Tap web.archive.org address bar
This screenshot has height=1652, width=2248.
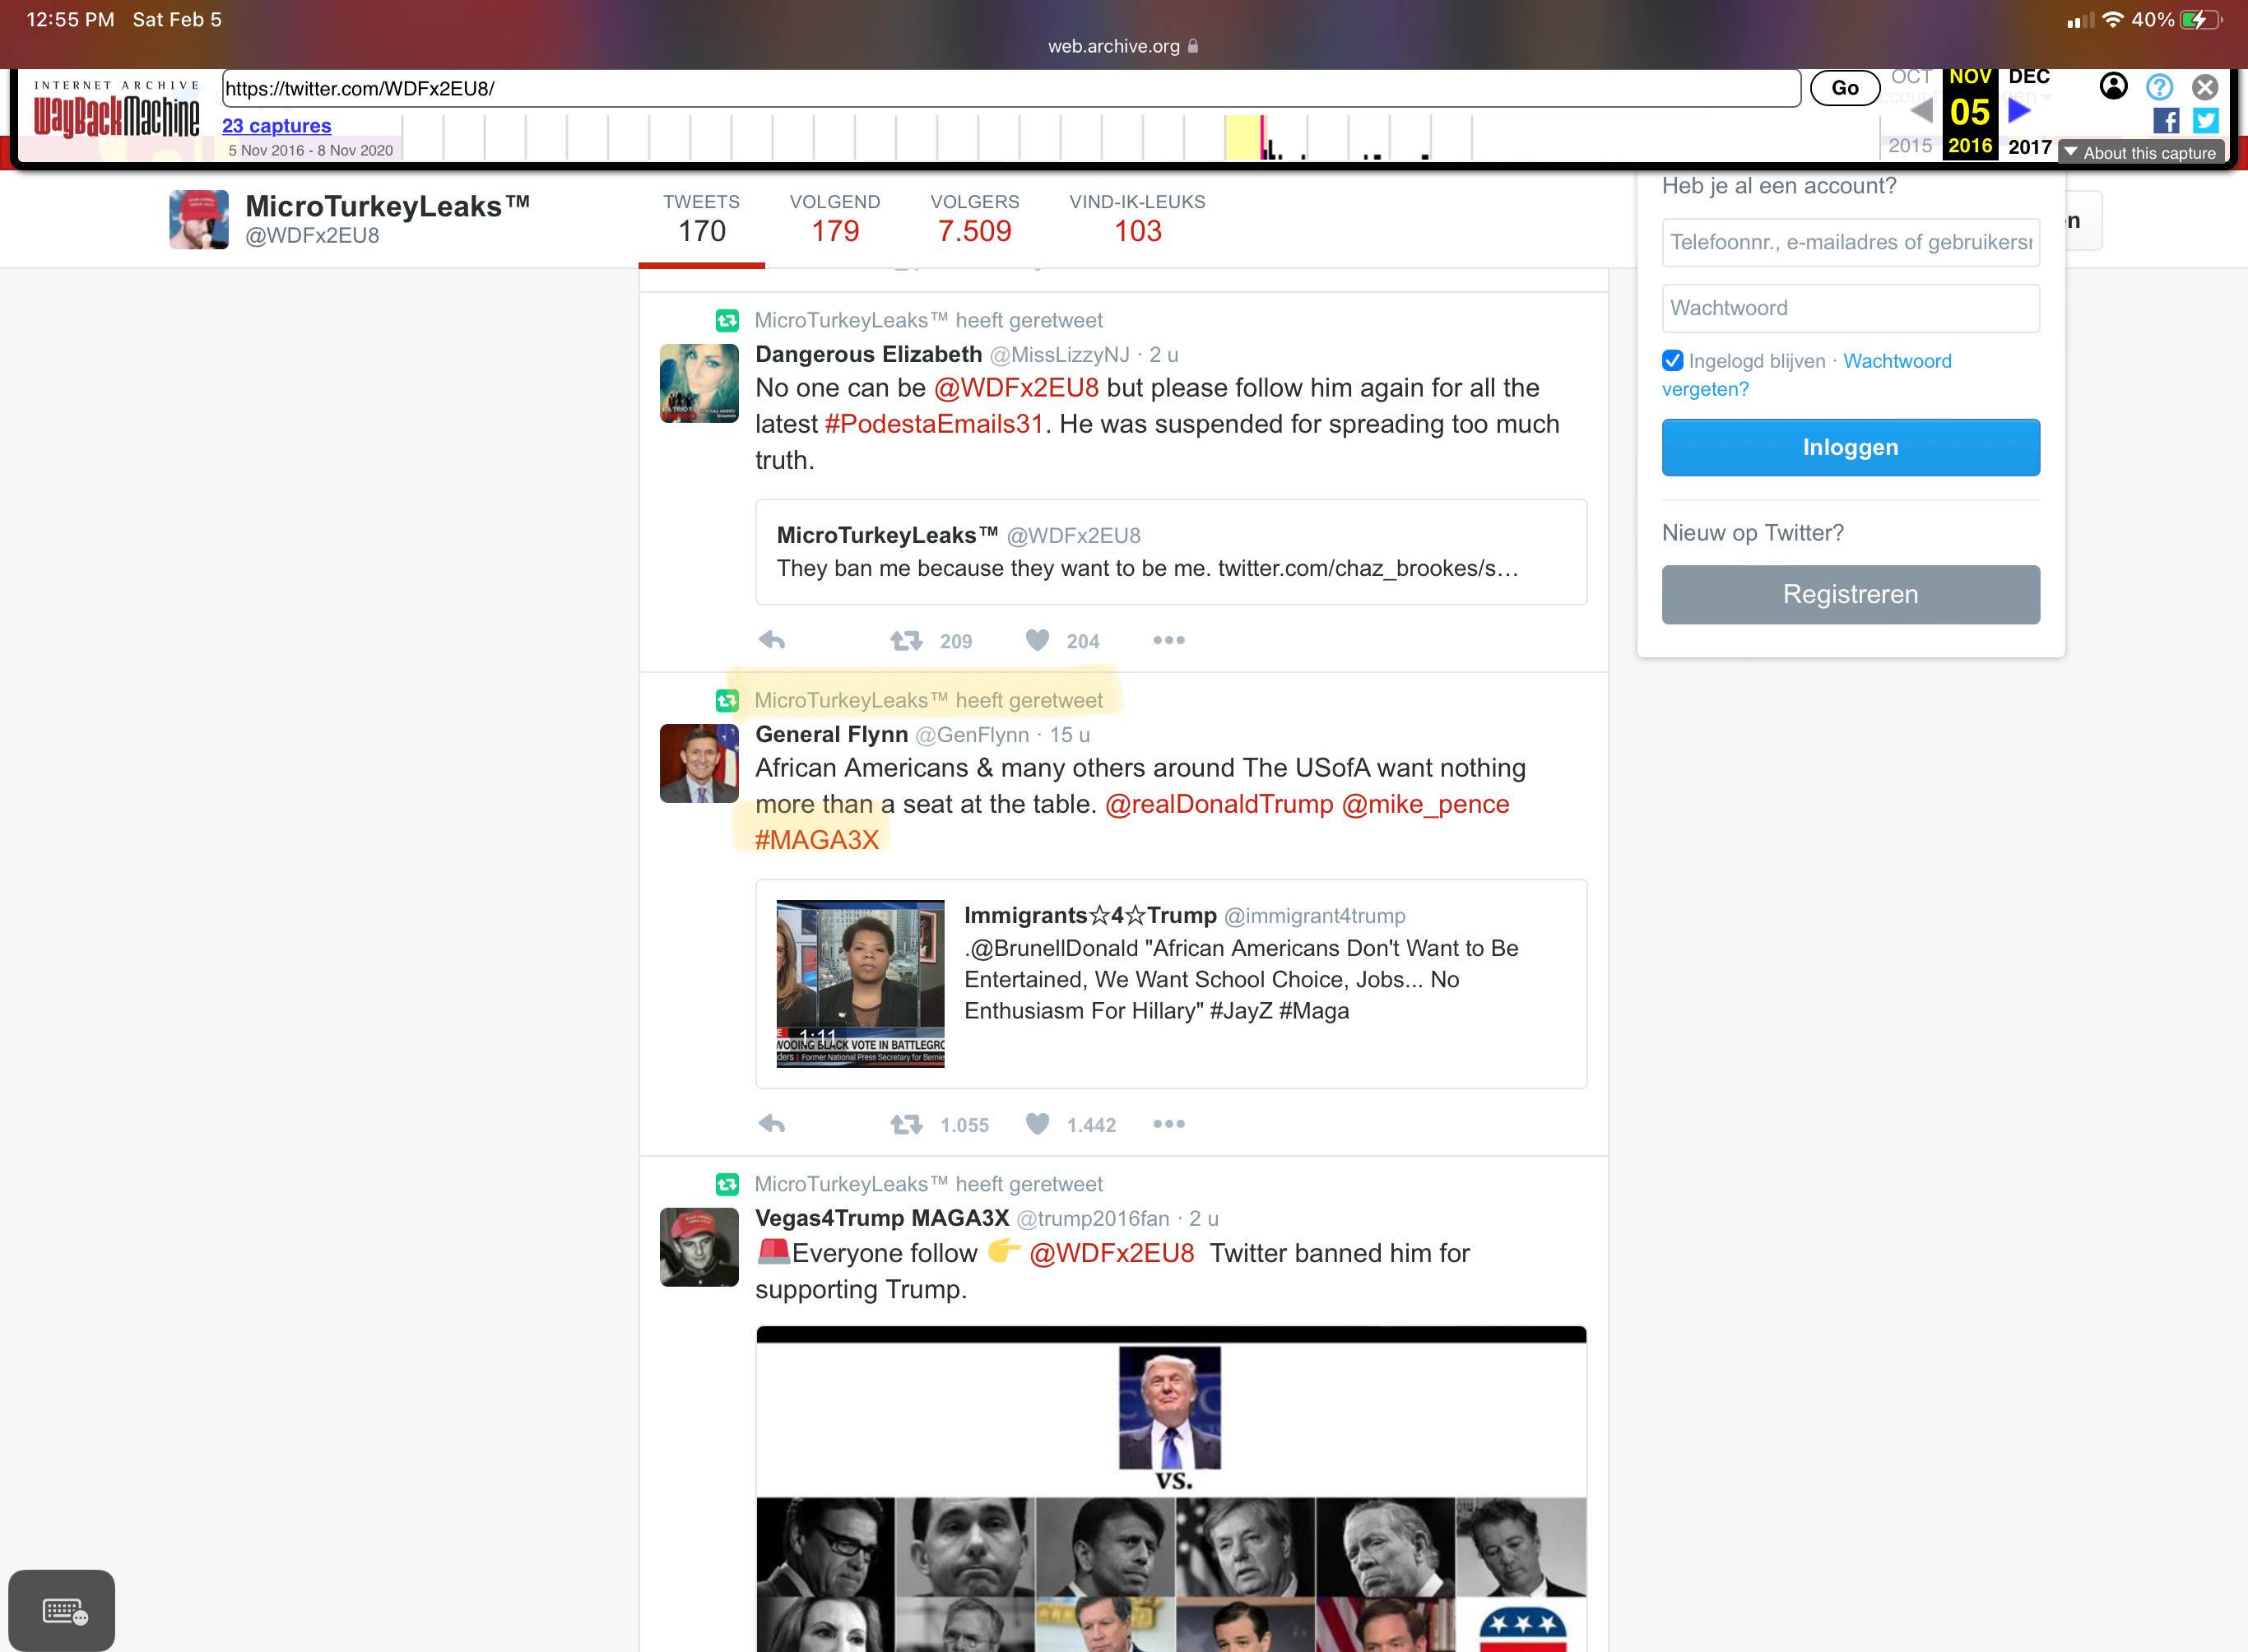(1123, 46)
